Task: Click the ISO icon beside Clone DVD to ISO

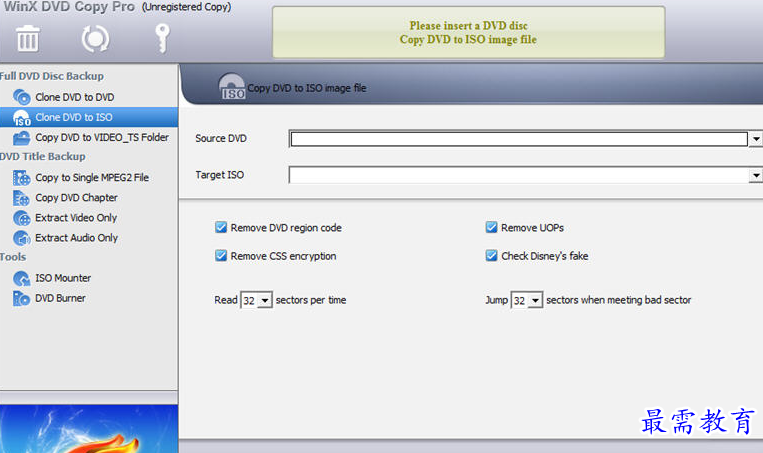Action: pos(21,118)
